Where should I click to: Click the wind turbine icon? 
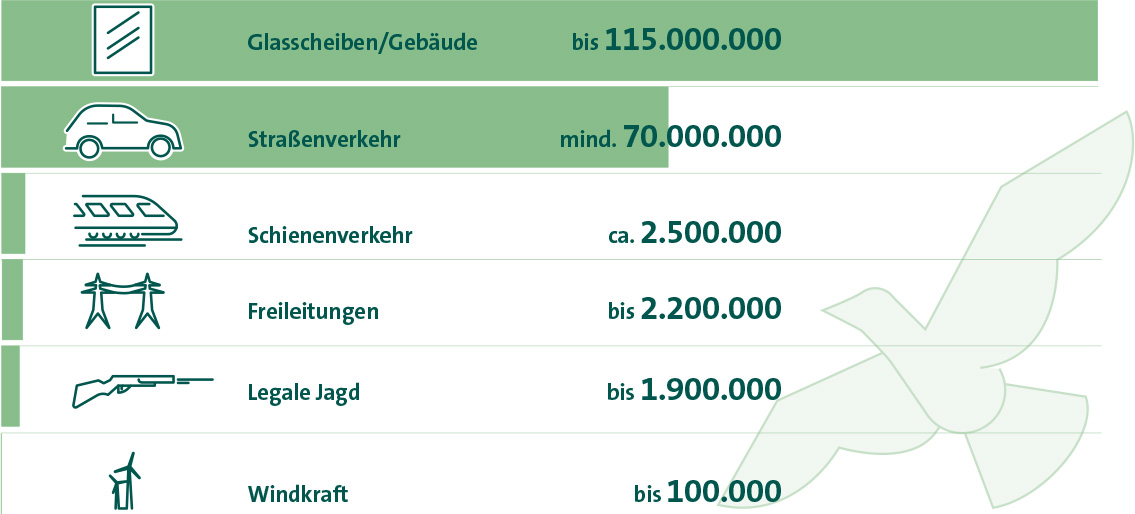click(x=124, y=480)
